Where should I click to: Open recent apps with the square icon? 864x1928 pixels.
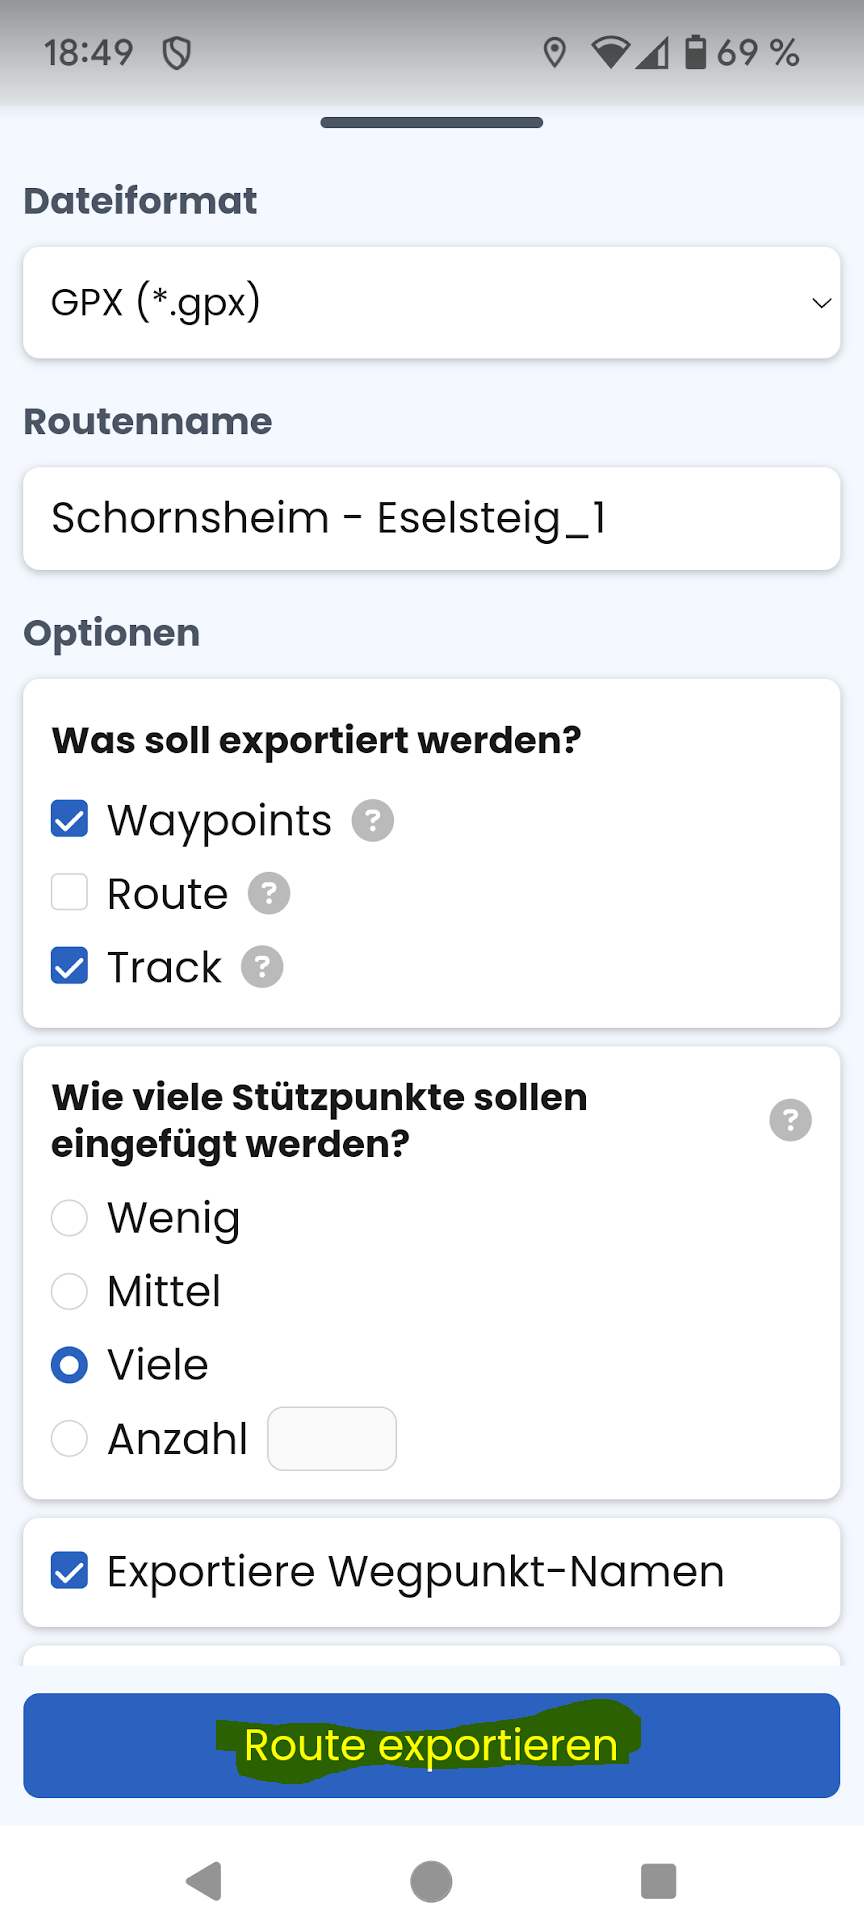[x=658, y=1881]
